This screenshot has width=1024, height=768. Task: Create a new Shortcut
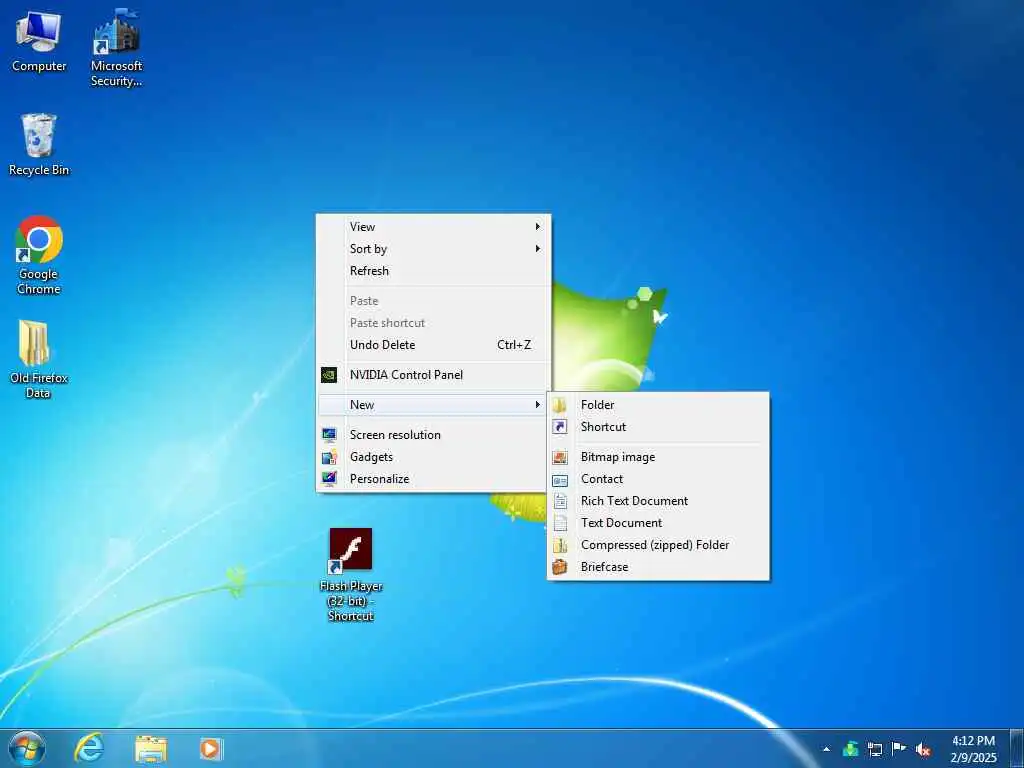pyautogui.click(x=658, y=427)
